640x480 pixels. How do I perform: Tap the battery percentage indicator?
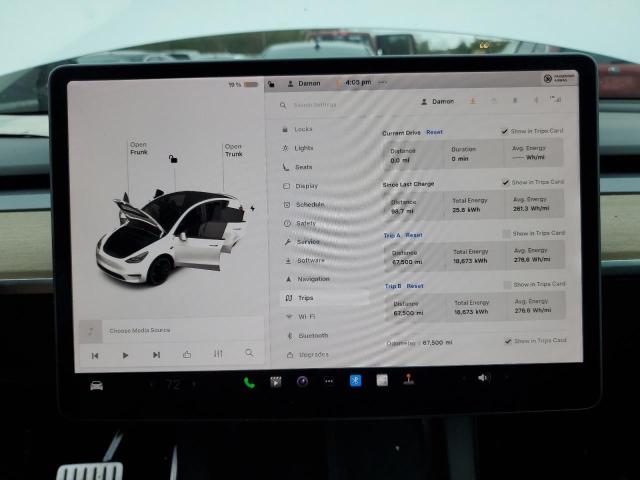tap(243, 84)
